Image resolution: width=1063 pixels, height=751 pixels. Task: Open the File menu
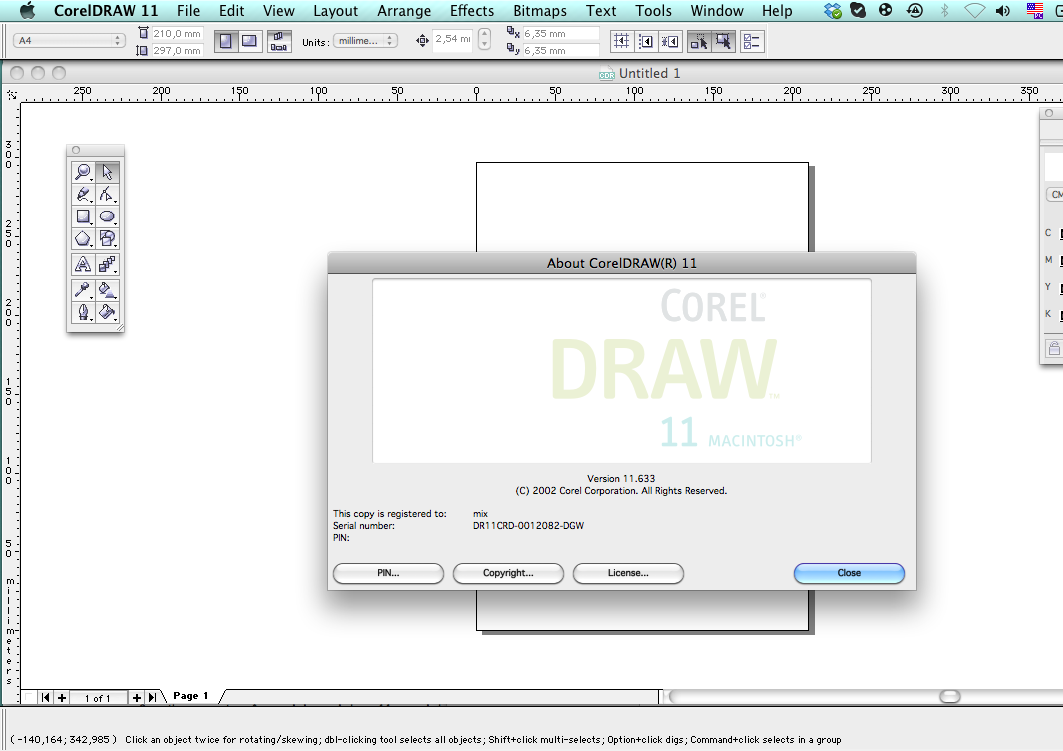[188, 11]
